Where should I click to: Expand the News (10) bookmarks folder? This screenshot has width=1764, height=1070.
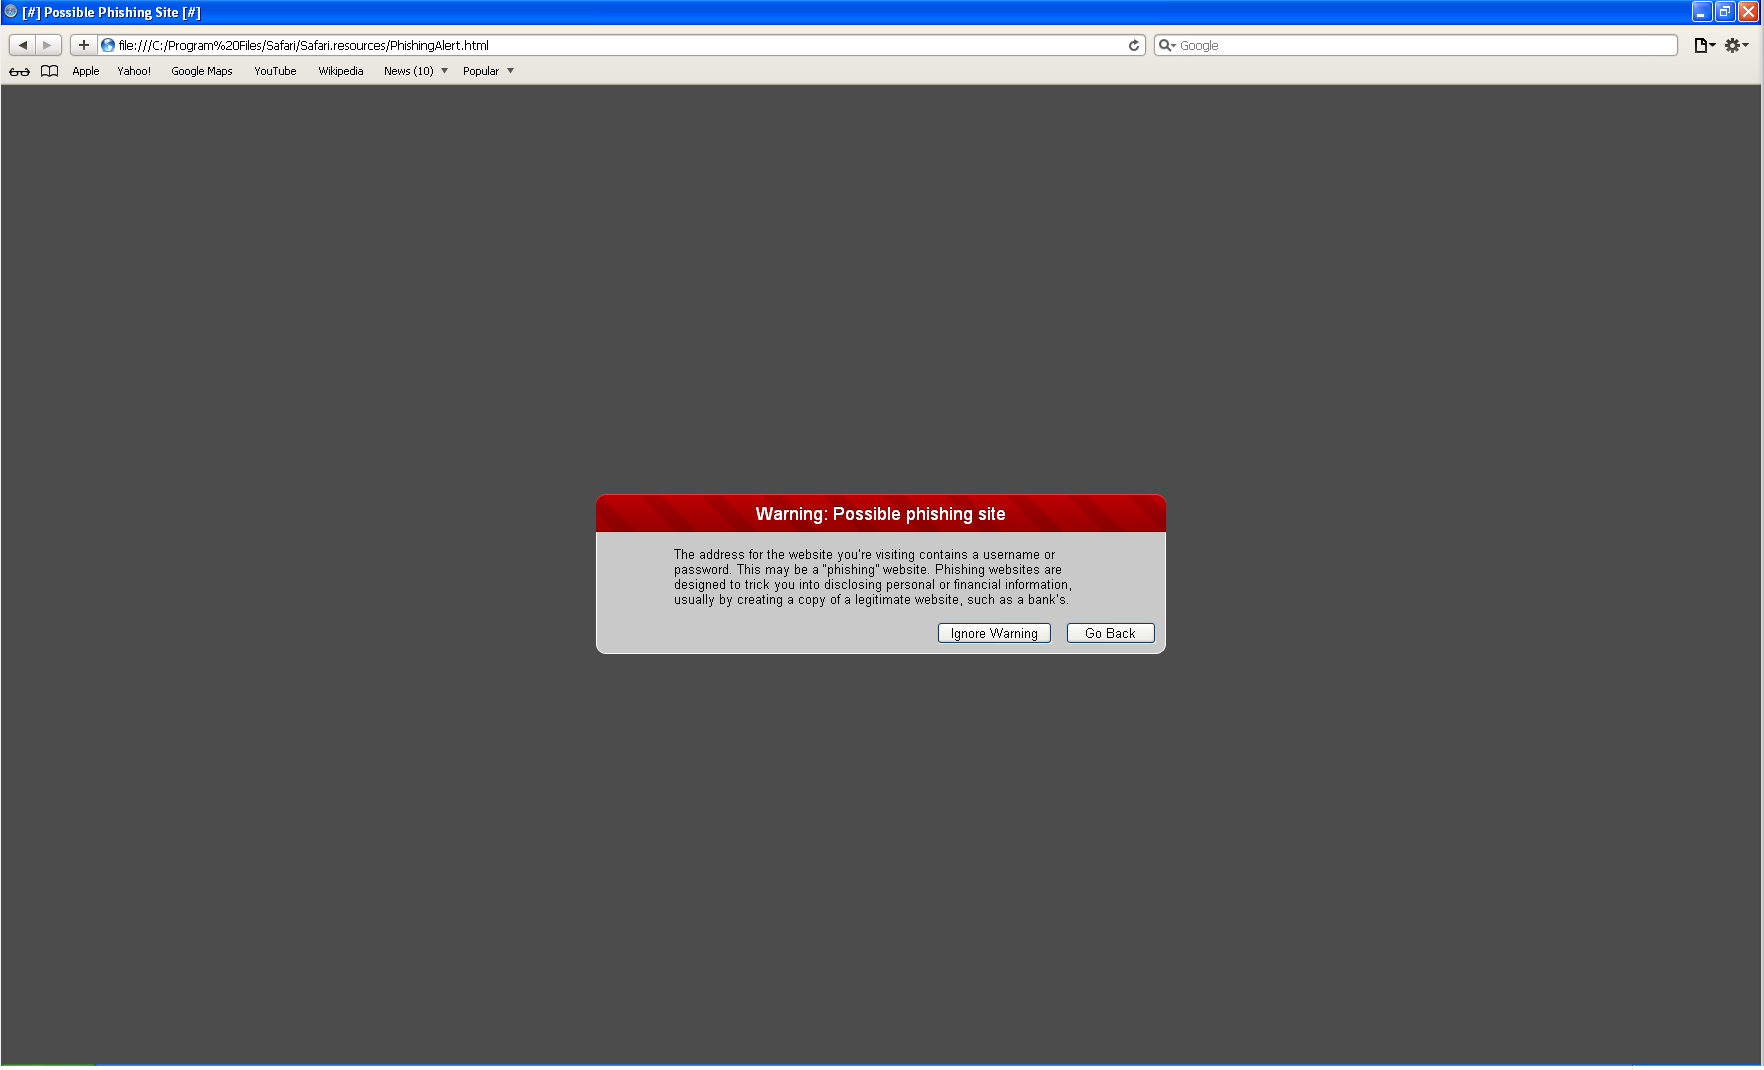point(415,71)
